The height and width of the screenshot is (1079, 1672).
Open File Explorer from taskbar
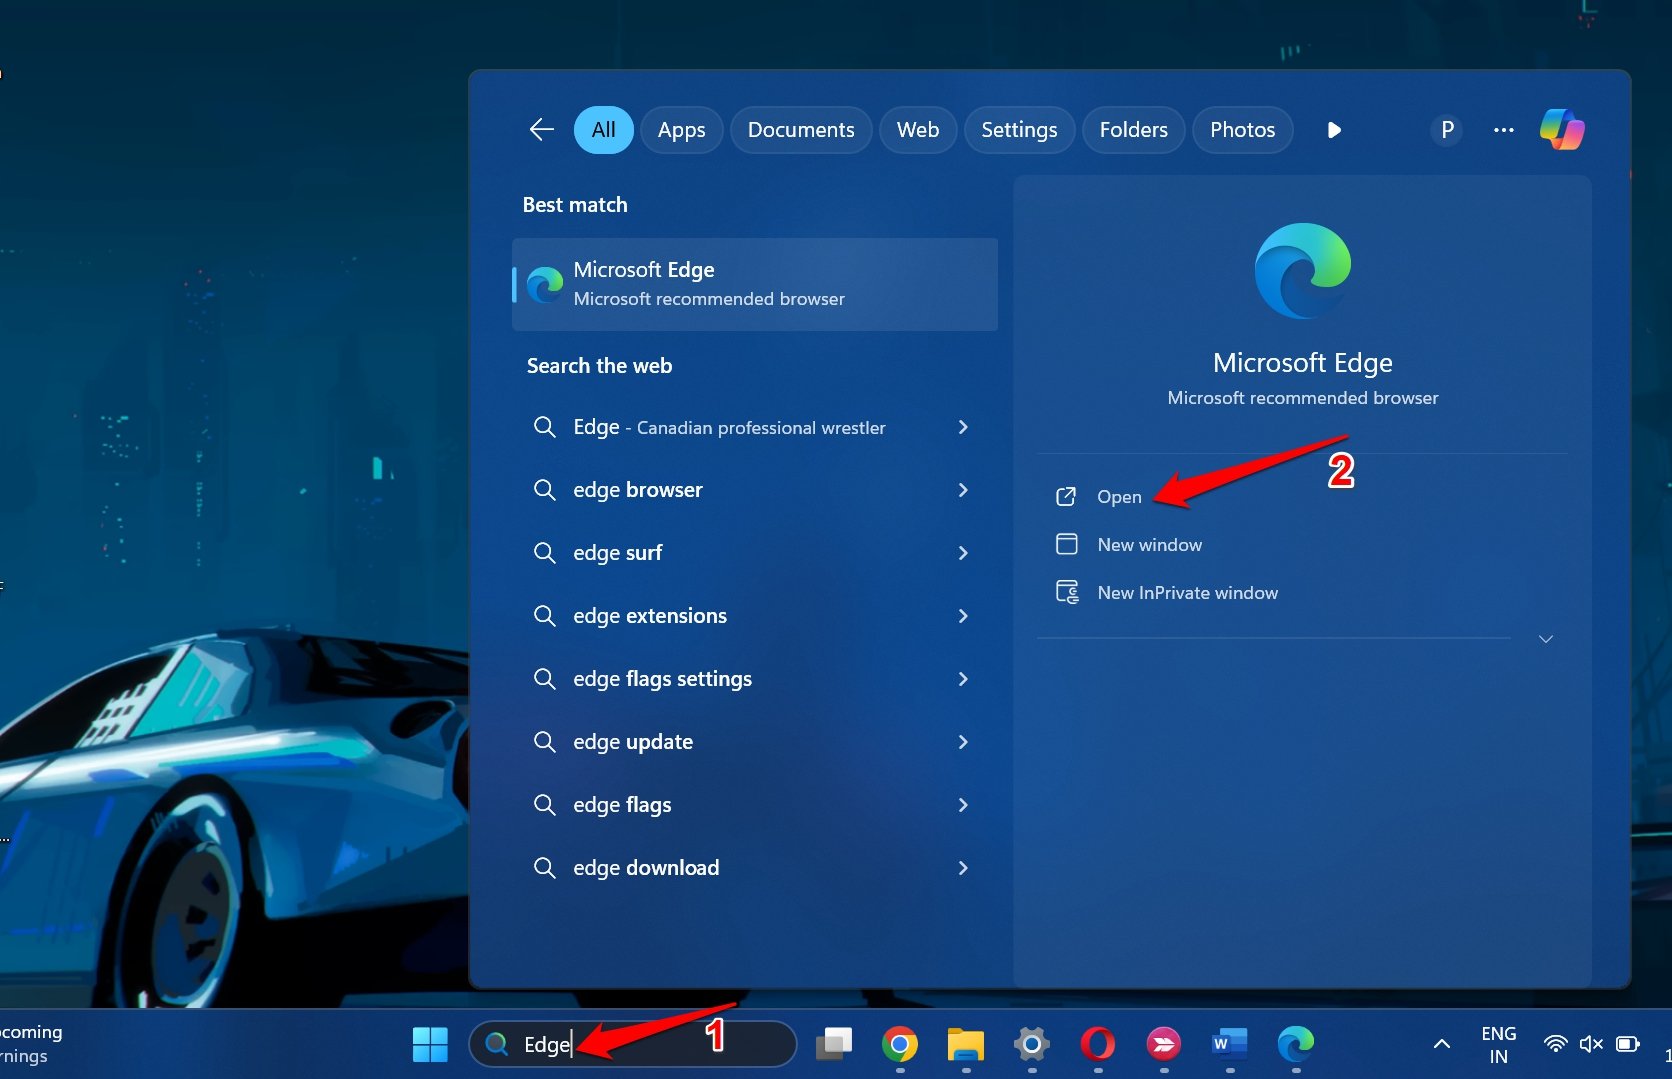(x=966, y=1045)
